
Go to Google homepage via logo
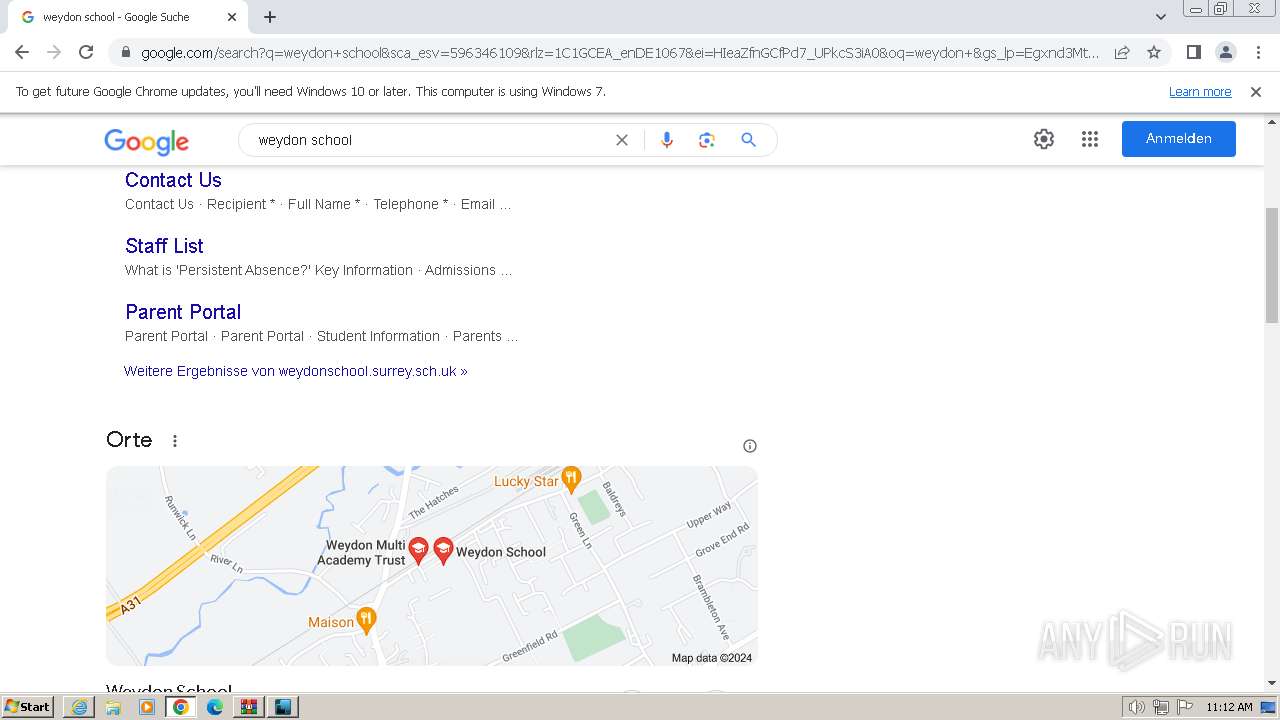(146, 141)
